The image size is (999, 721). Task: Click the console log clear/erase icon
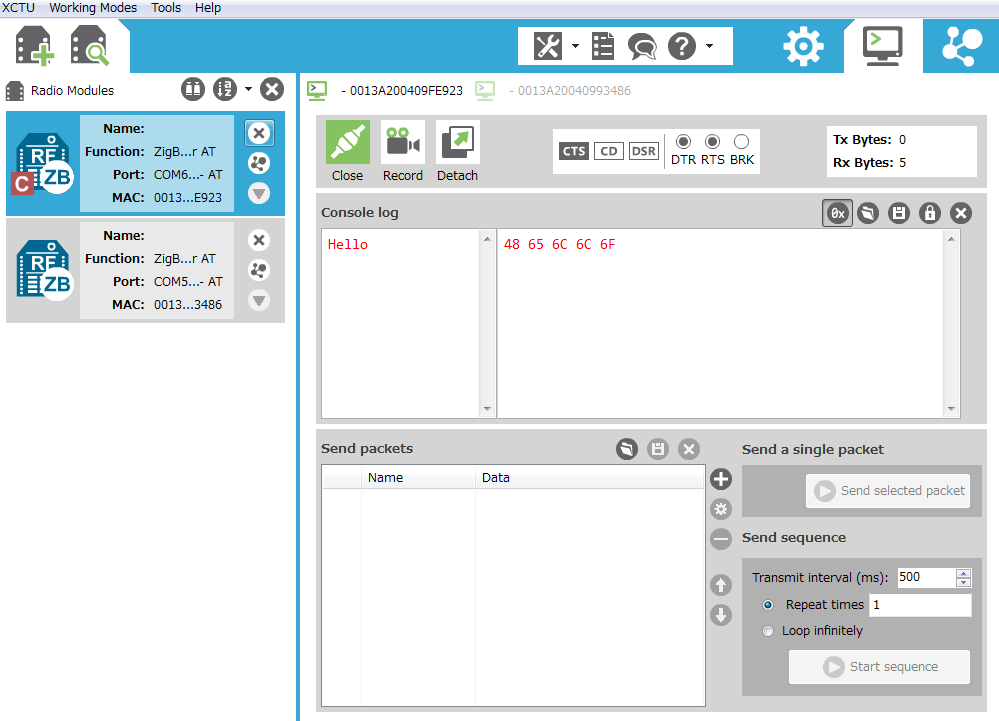(x=868, y=213)
